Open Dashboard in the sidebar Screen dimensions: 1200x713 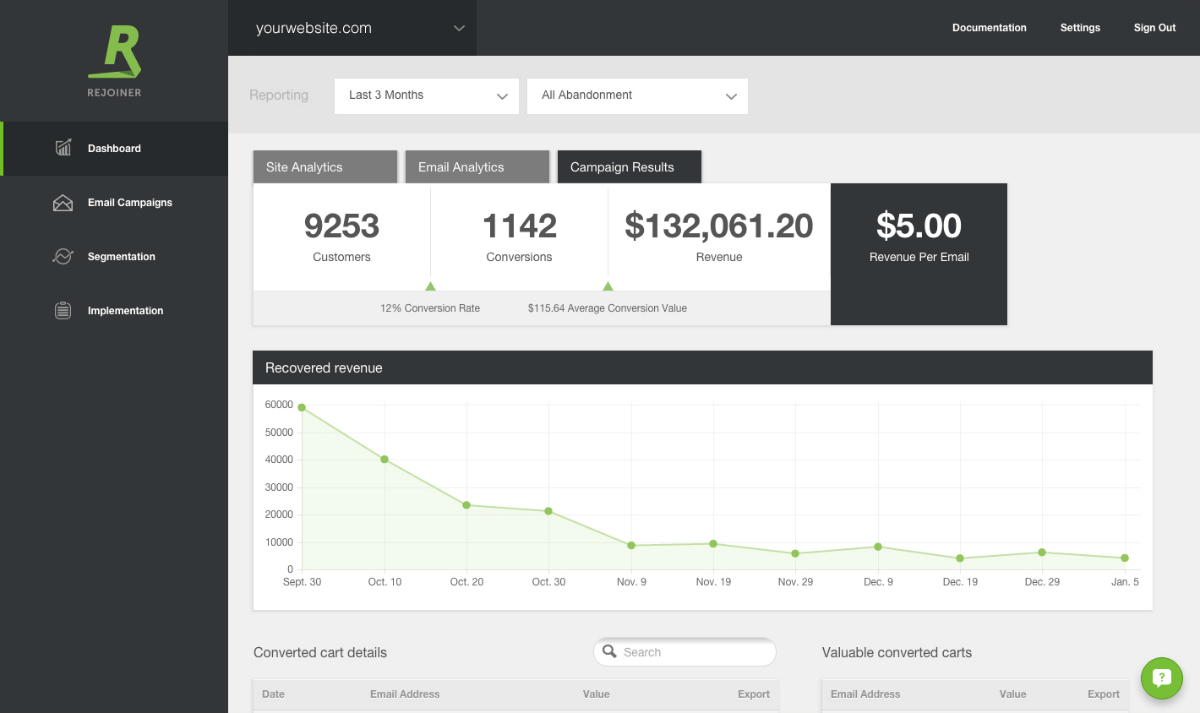click(114, 149)
